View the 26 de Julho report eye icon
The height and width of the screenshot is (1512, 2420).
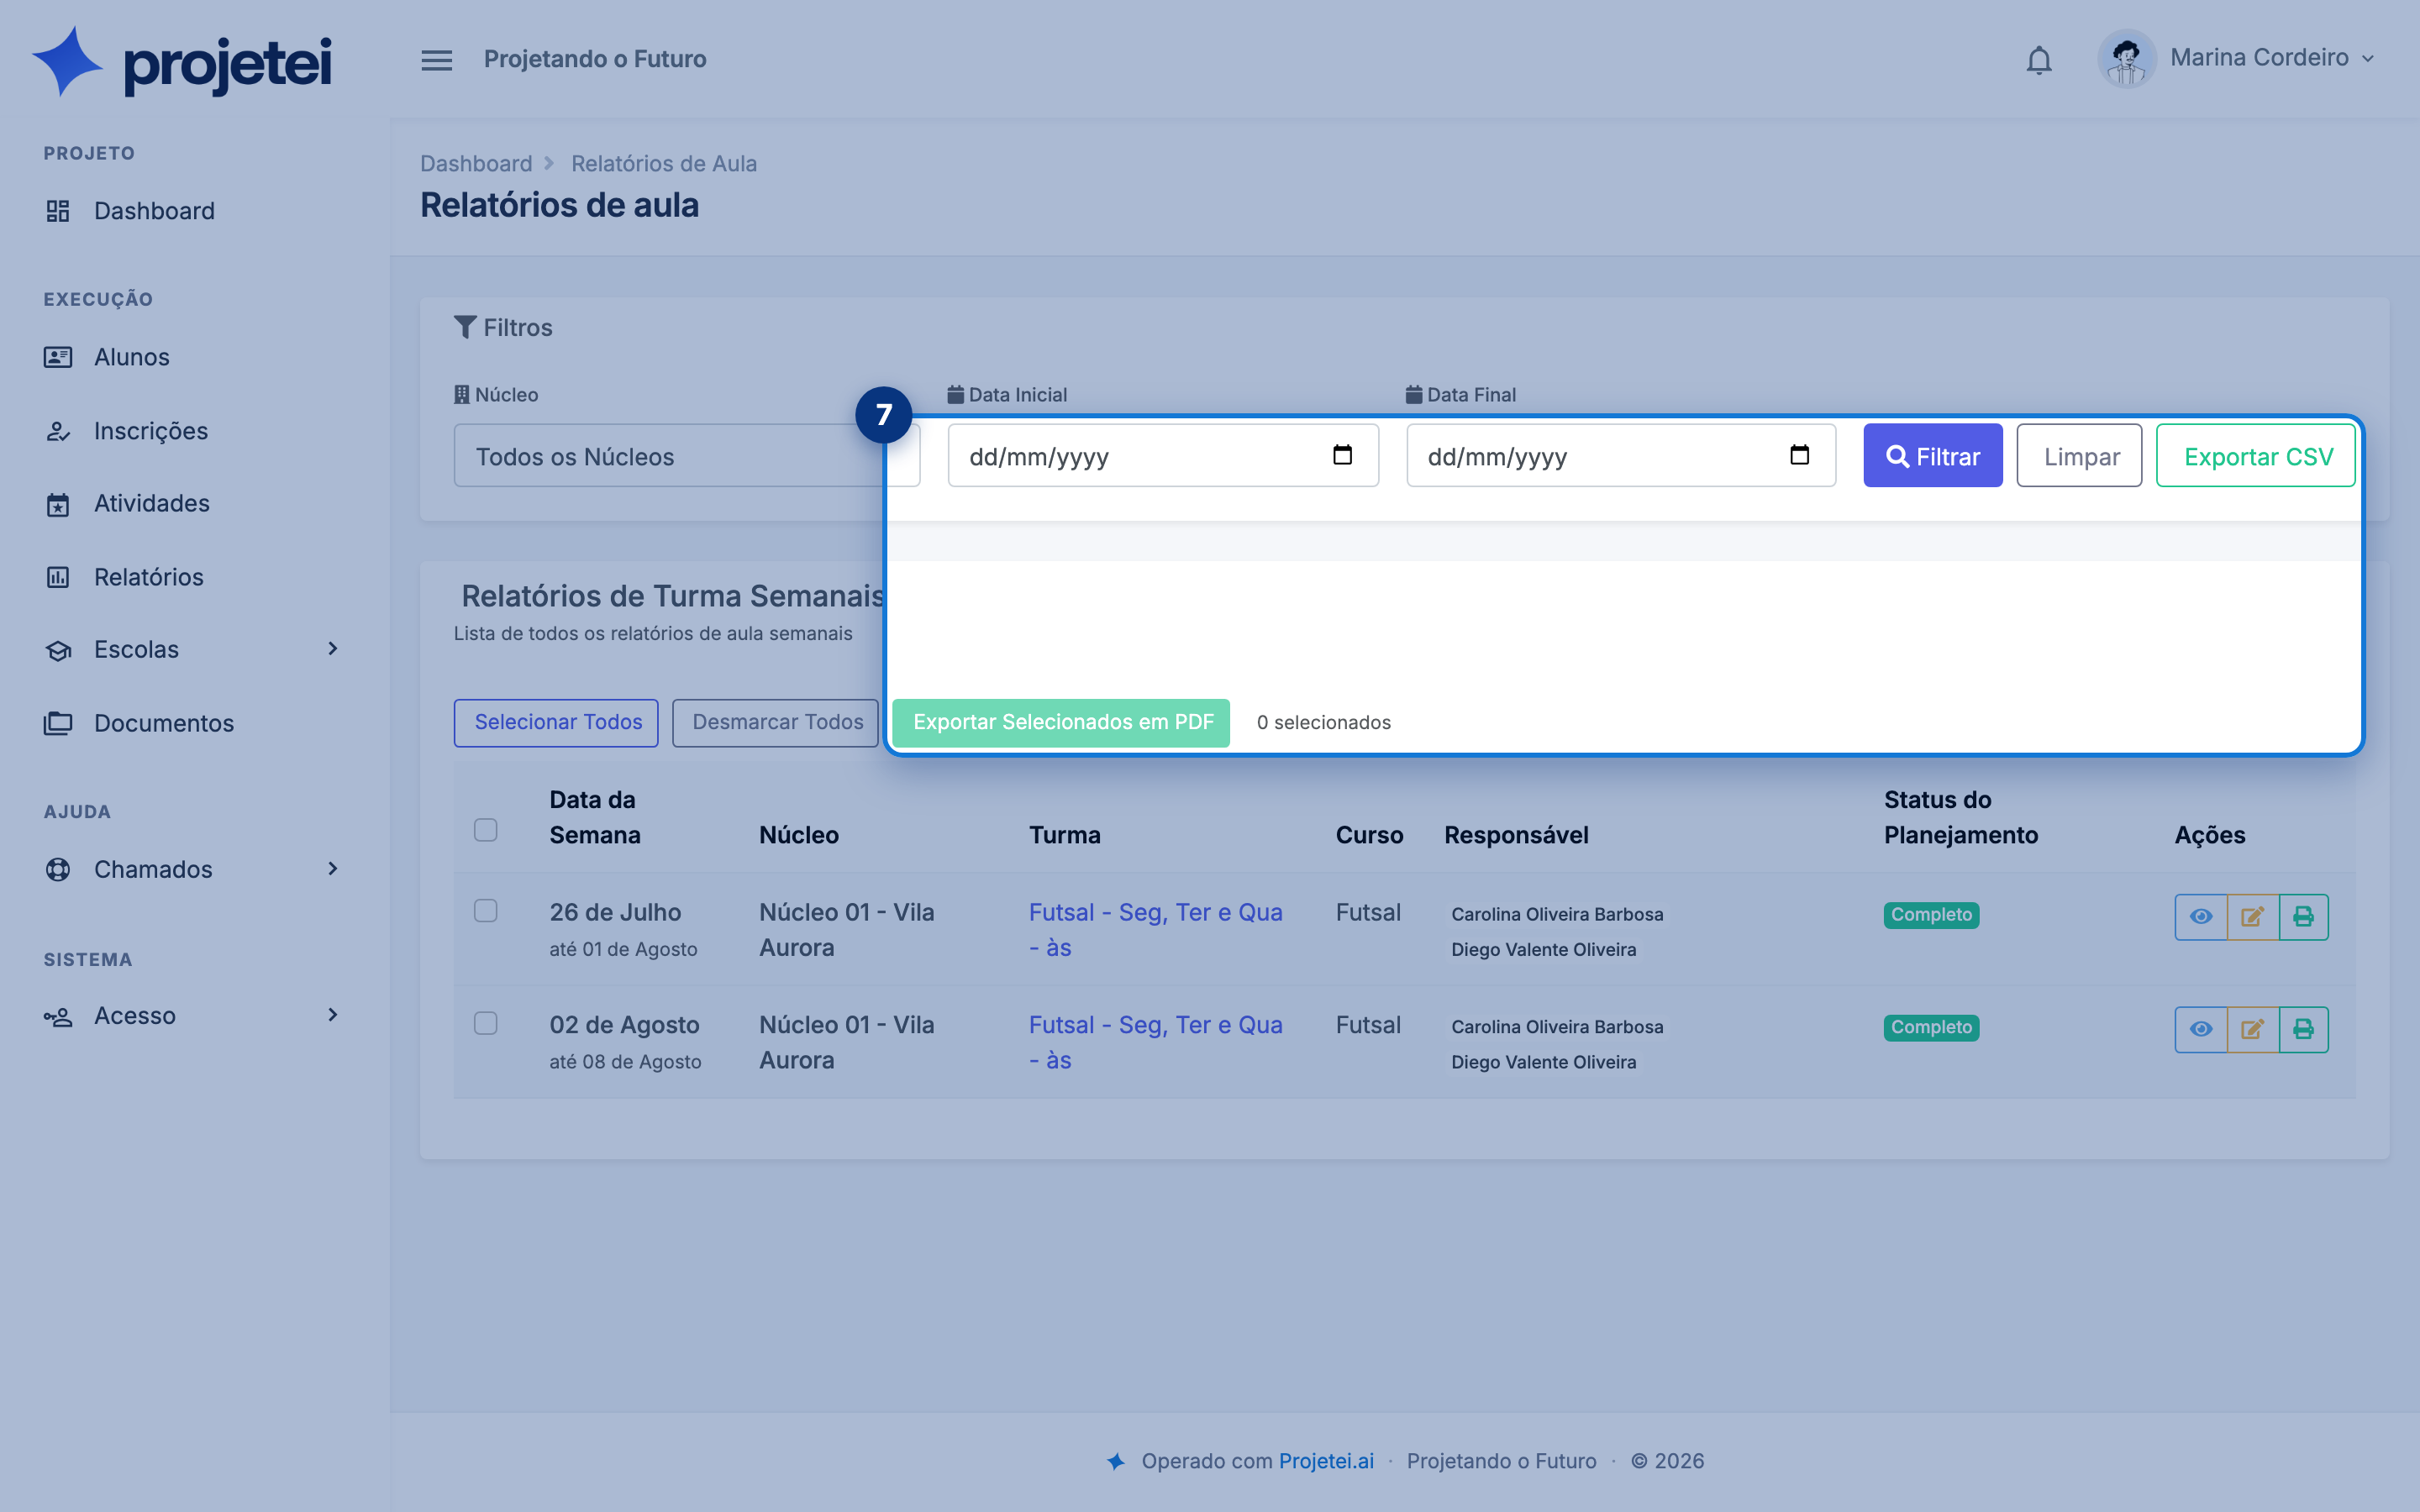click(x=2201, y=917)
